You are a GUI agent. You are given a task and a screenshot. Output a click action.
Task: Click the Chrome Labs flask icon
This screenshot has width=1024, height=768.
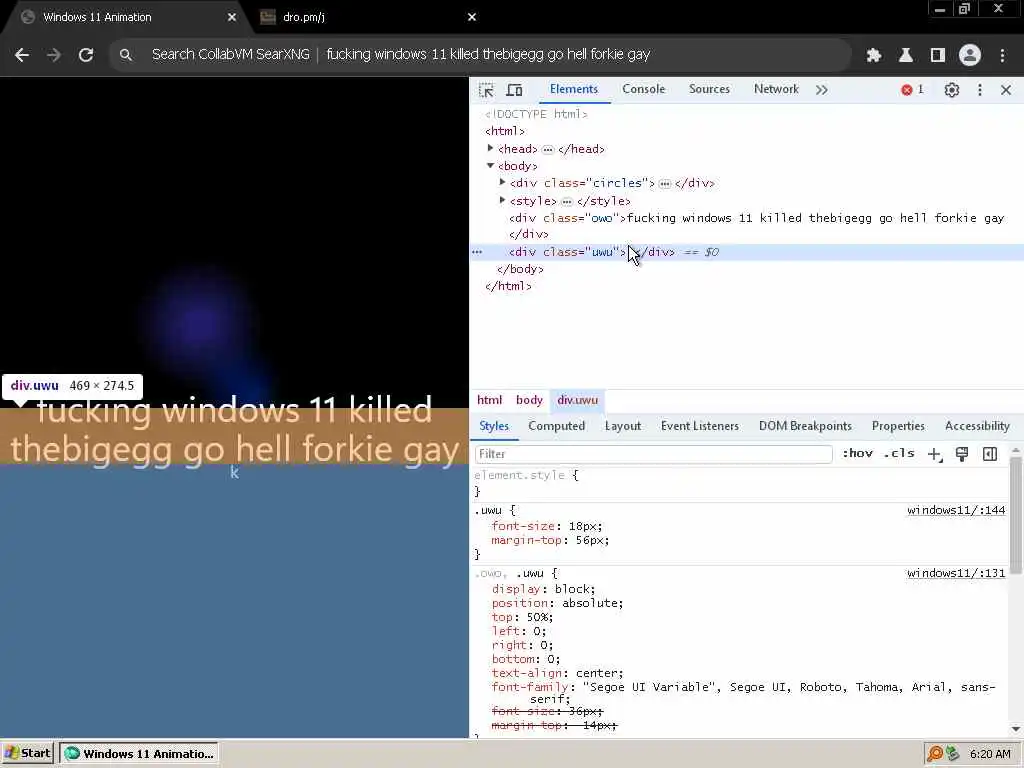[906, 56]
